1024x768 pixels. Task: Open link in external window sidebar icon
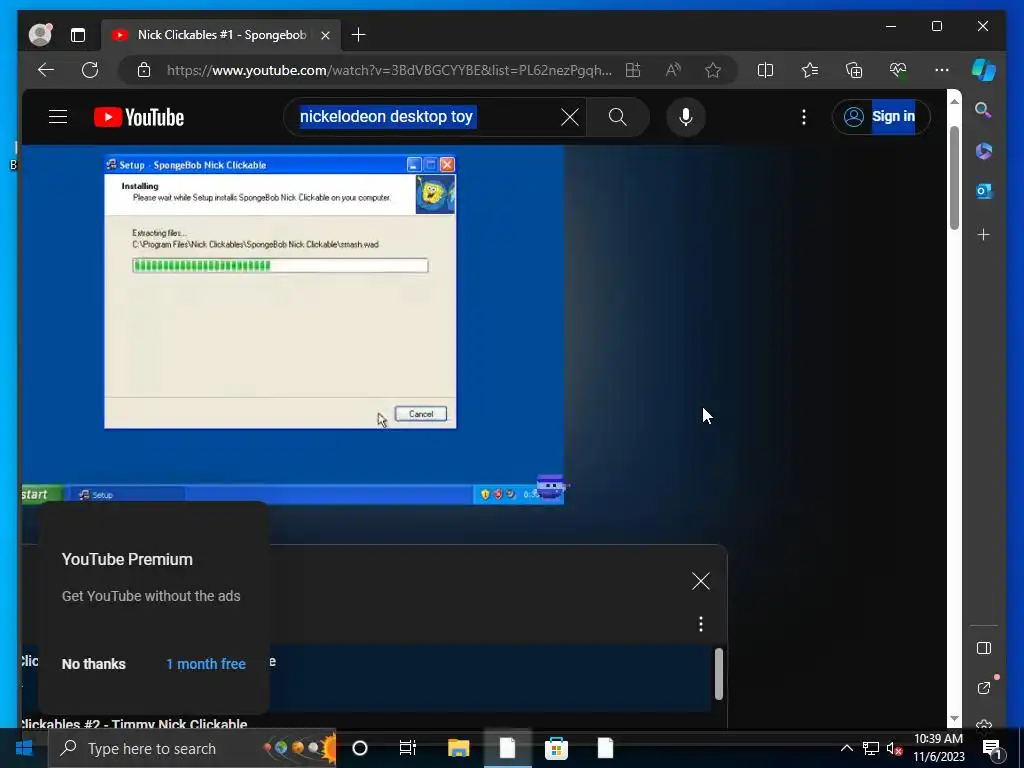pos(984,688)
